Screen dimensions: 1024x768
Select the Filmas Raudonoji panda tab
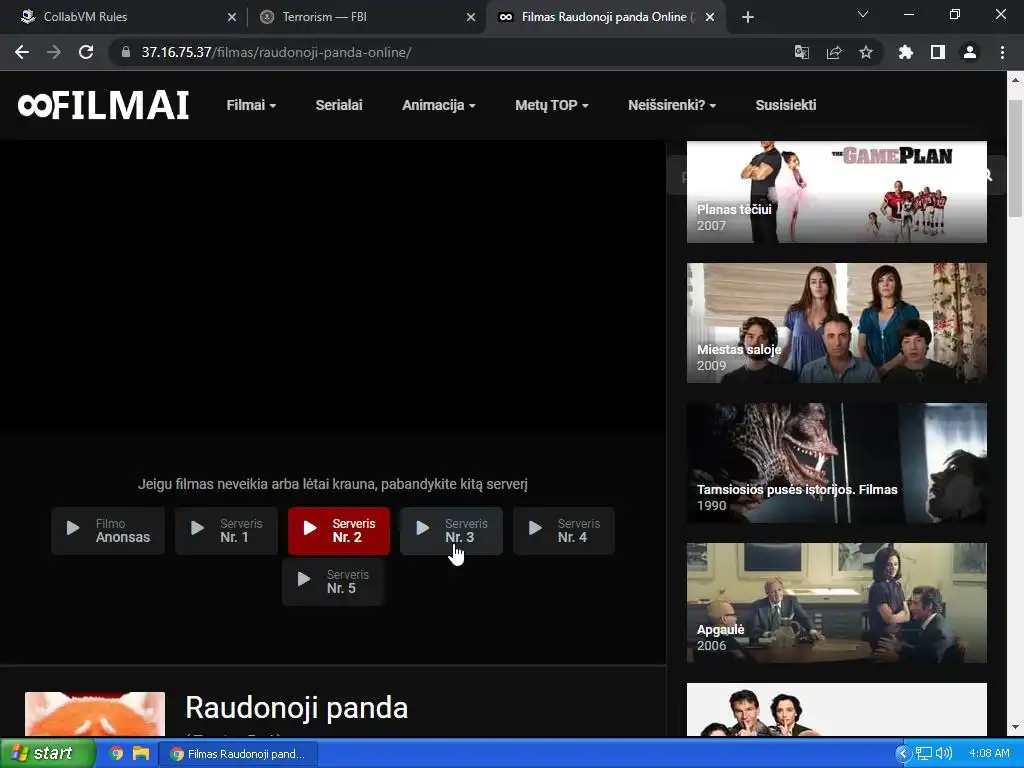click(604, 17)
